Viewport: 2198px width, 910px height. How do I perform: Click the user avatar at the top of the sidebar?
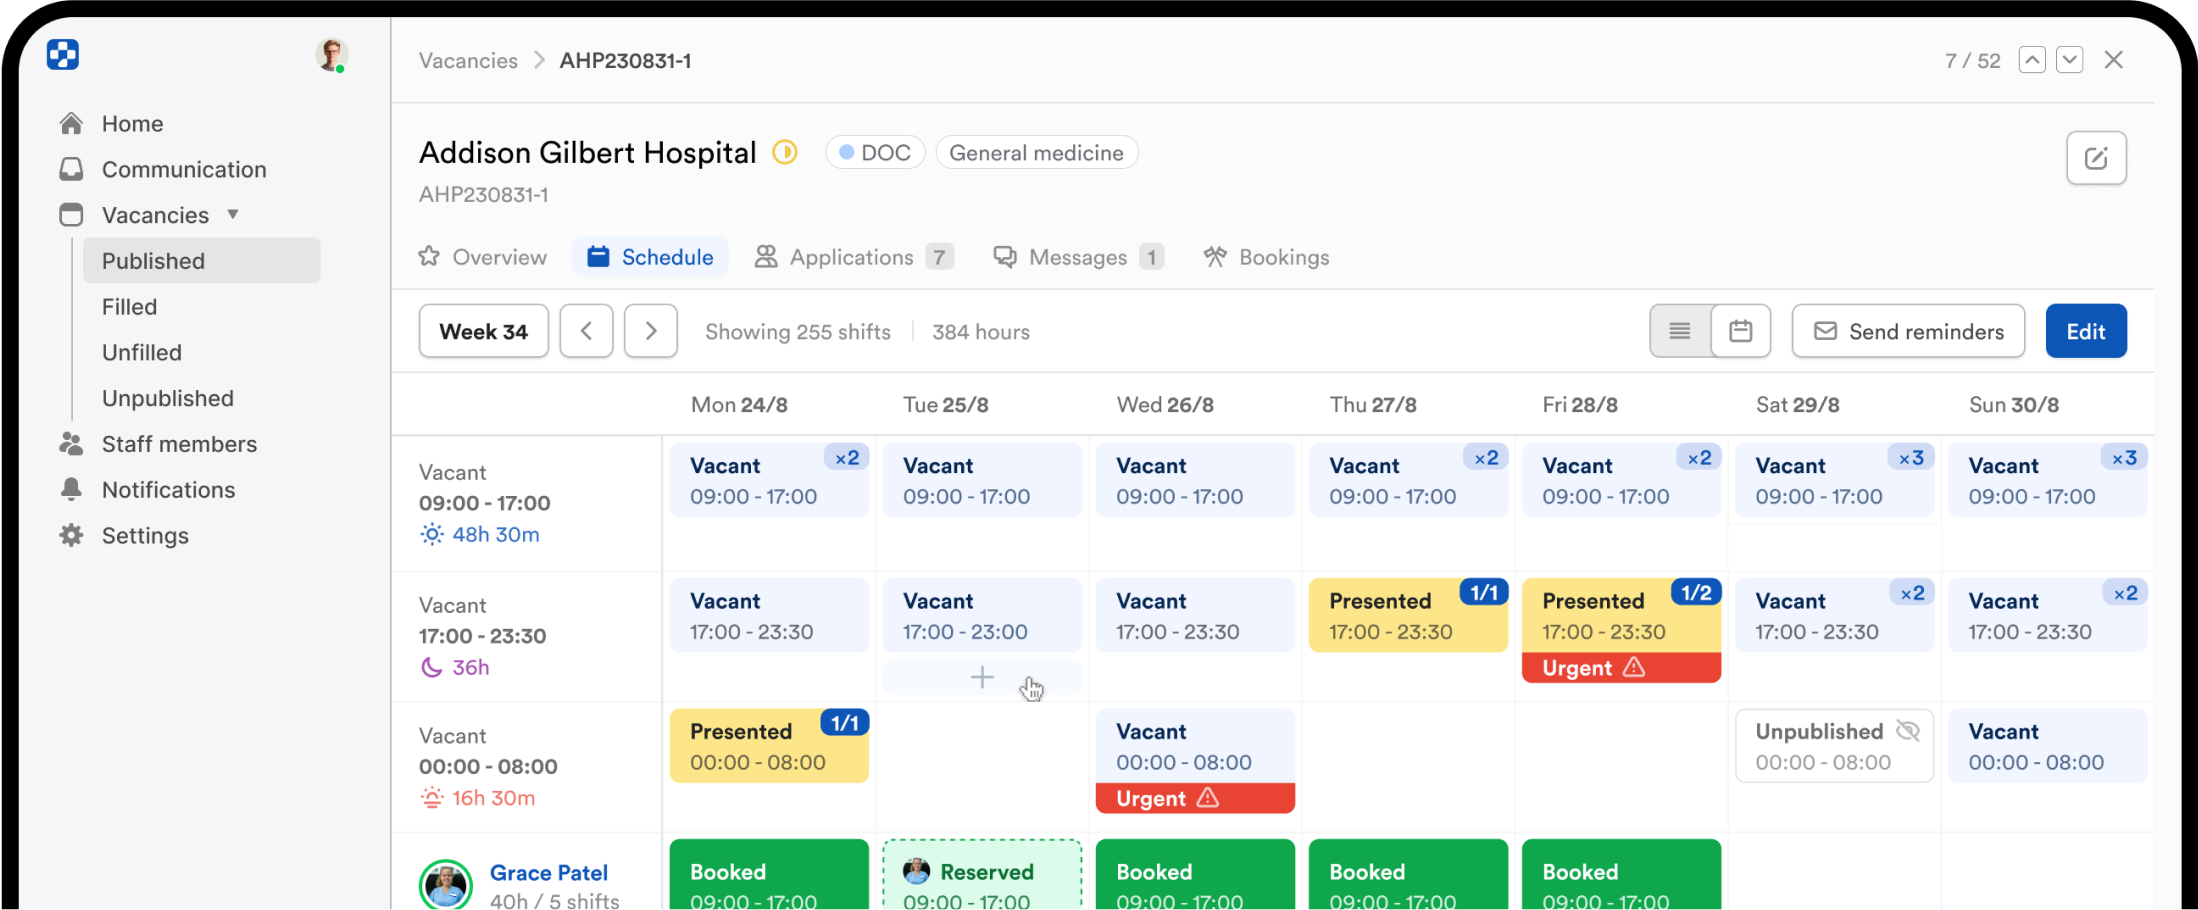(x=331, y=55)
